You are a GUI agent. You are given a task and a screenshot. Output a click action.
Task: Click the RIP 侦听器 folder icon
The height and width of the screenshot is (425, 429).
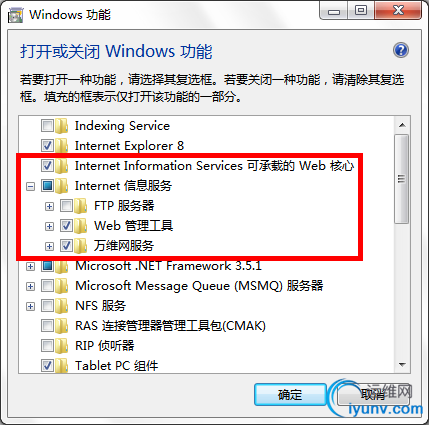coord(62,346)
